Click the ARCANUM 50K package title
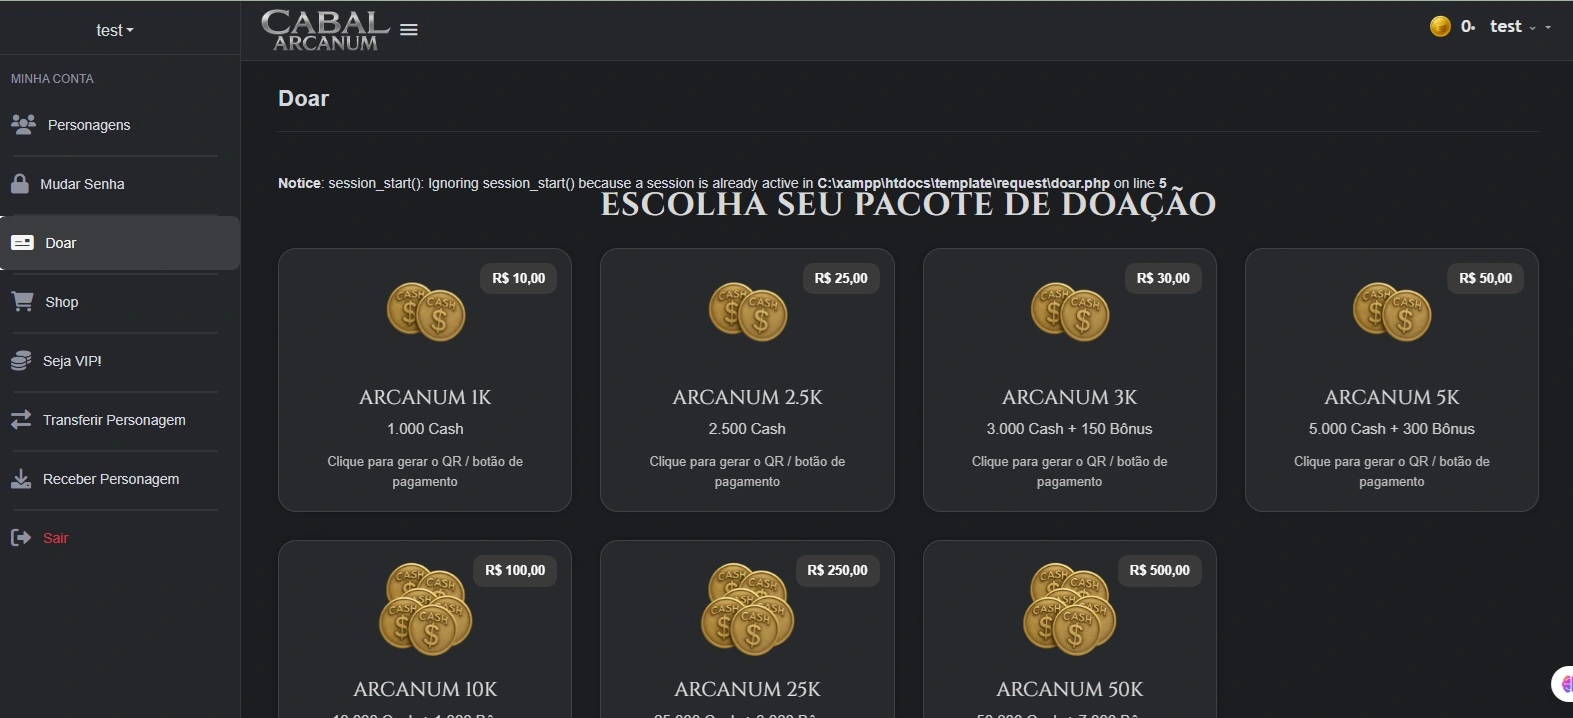Screen dimensions: 1573x718 point(1070,689)
